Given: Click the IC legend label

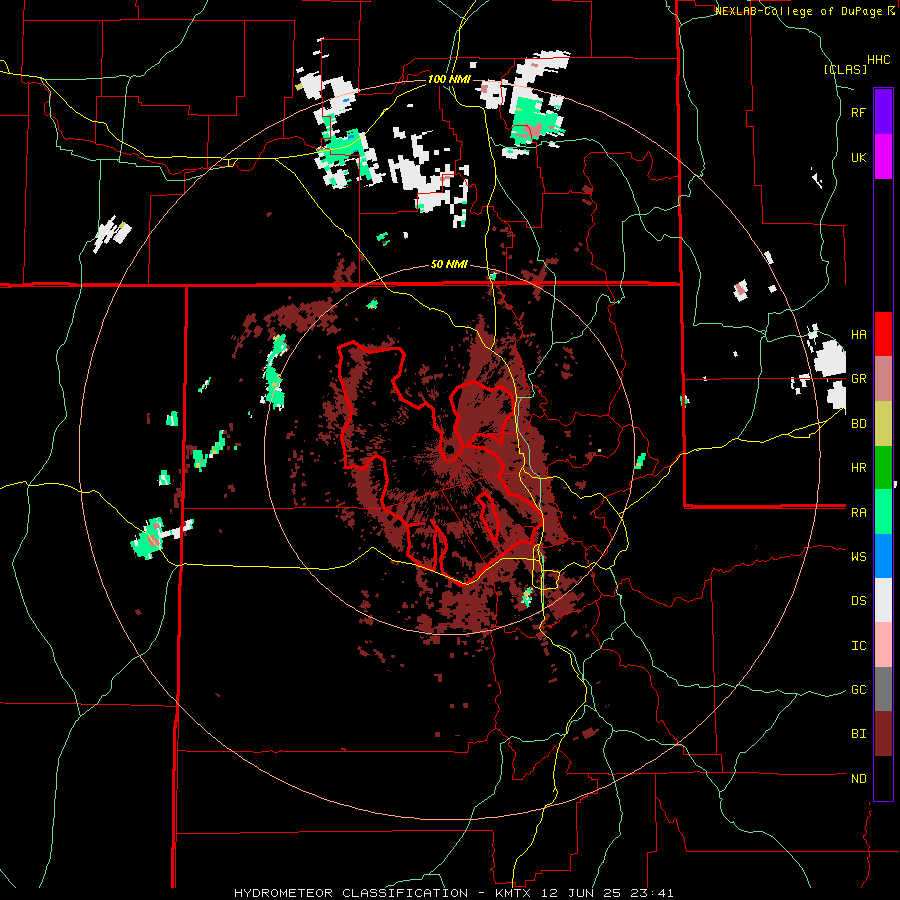Looking at the screenshot, I should tap(858, 646).
